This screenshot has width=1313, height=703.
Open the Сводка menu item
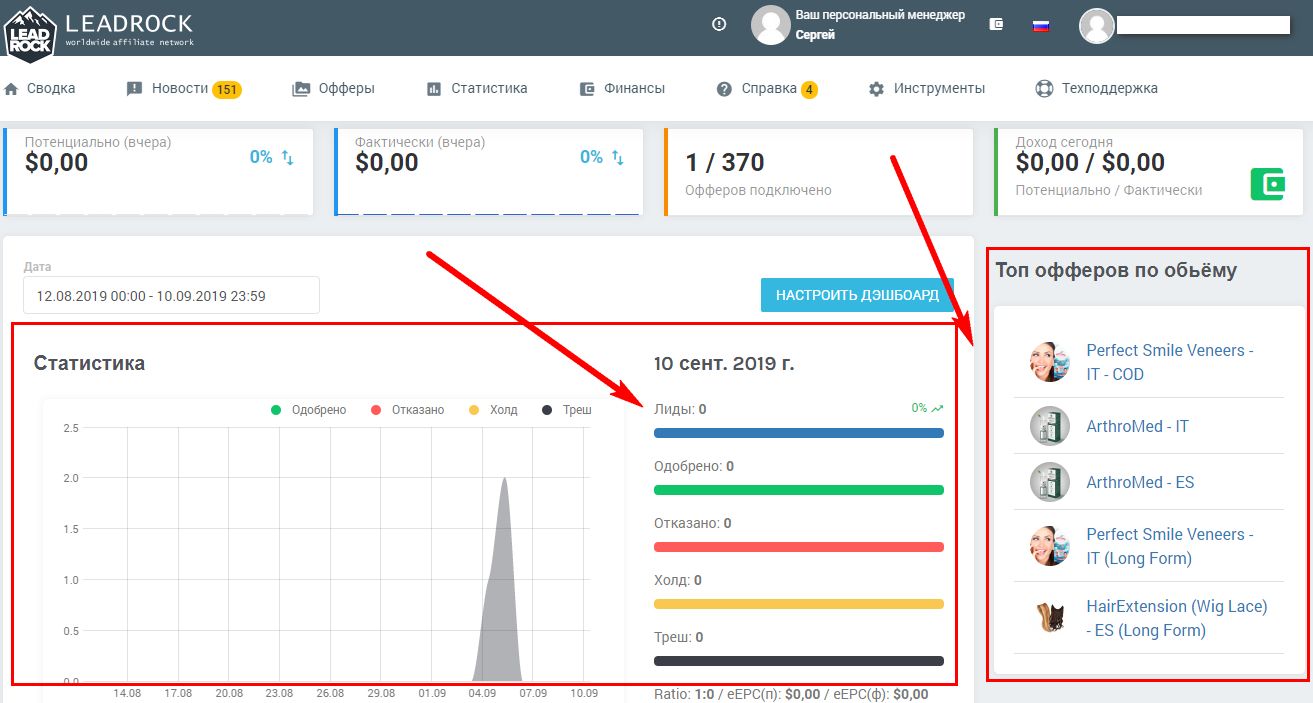(x=40, y=88)
